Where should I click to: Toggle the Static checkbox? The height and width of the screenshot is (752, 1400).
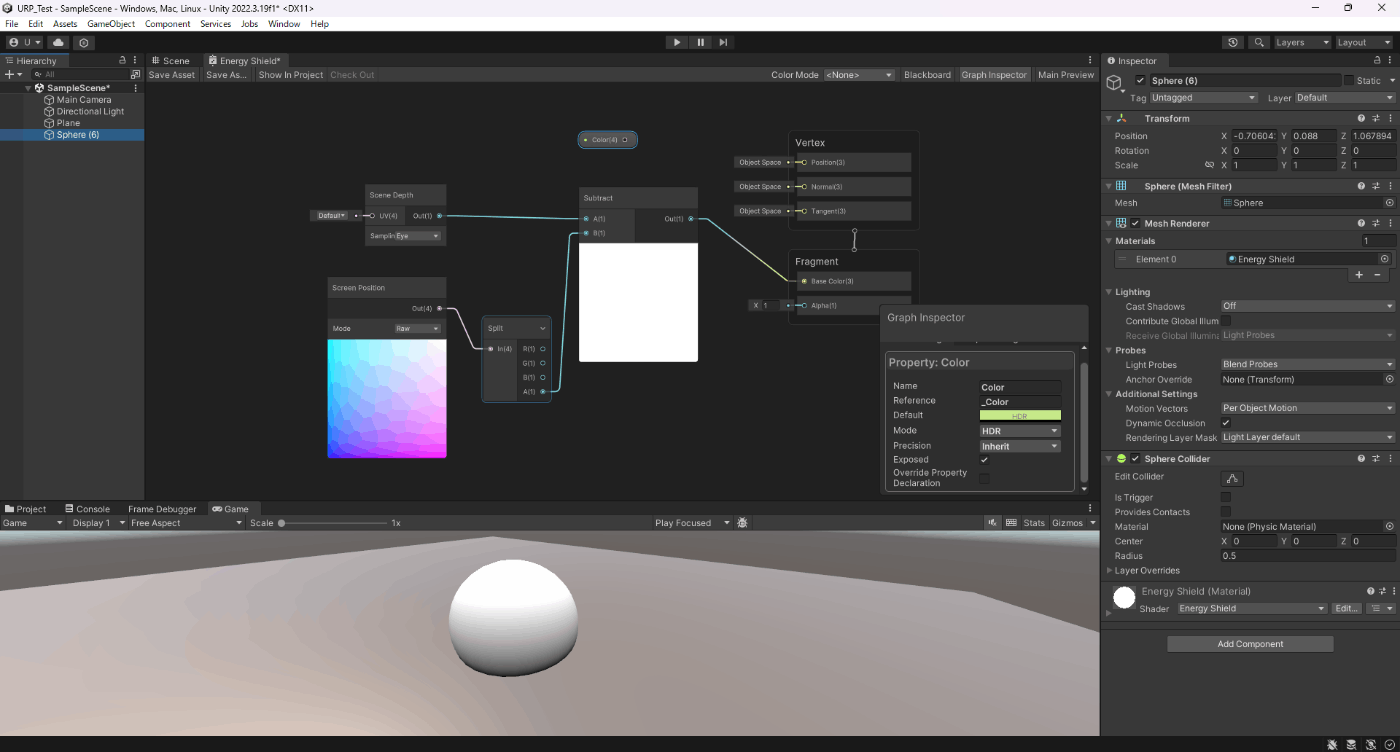tap(1349, 80)
